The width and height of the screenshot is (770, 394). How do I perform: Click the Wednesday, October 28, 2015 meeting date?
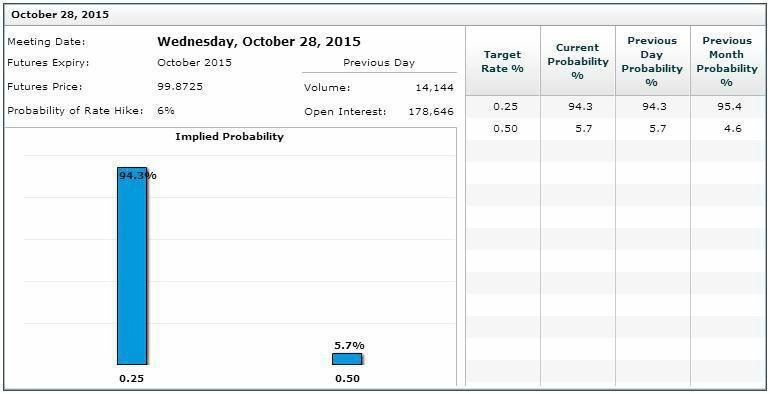click(x=259, y=41)
